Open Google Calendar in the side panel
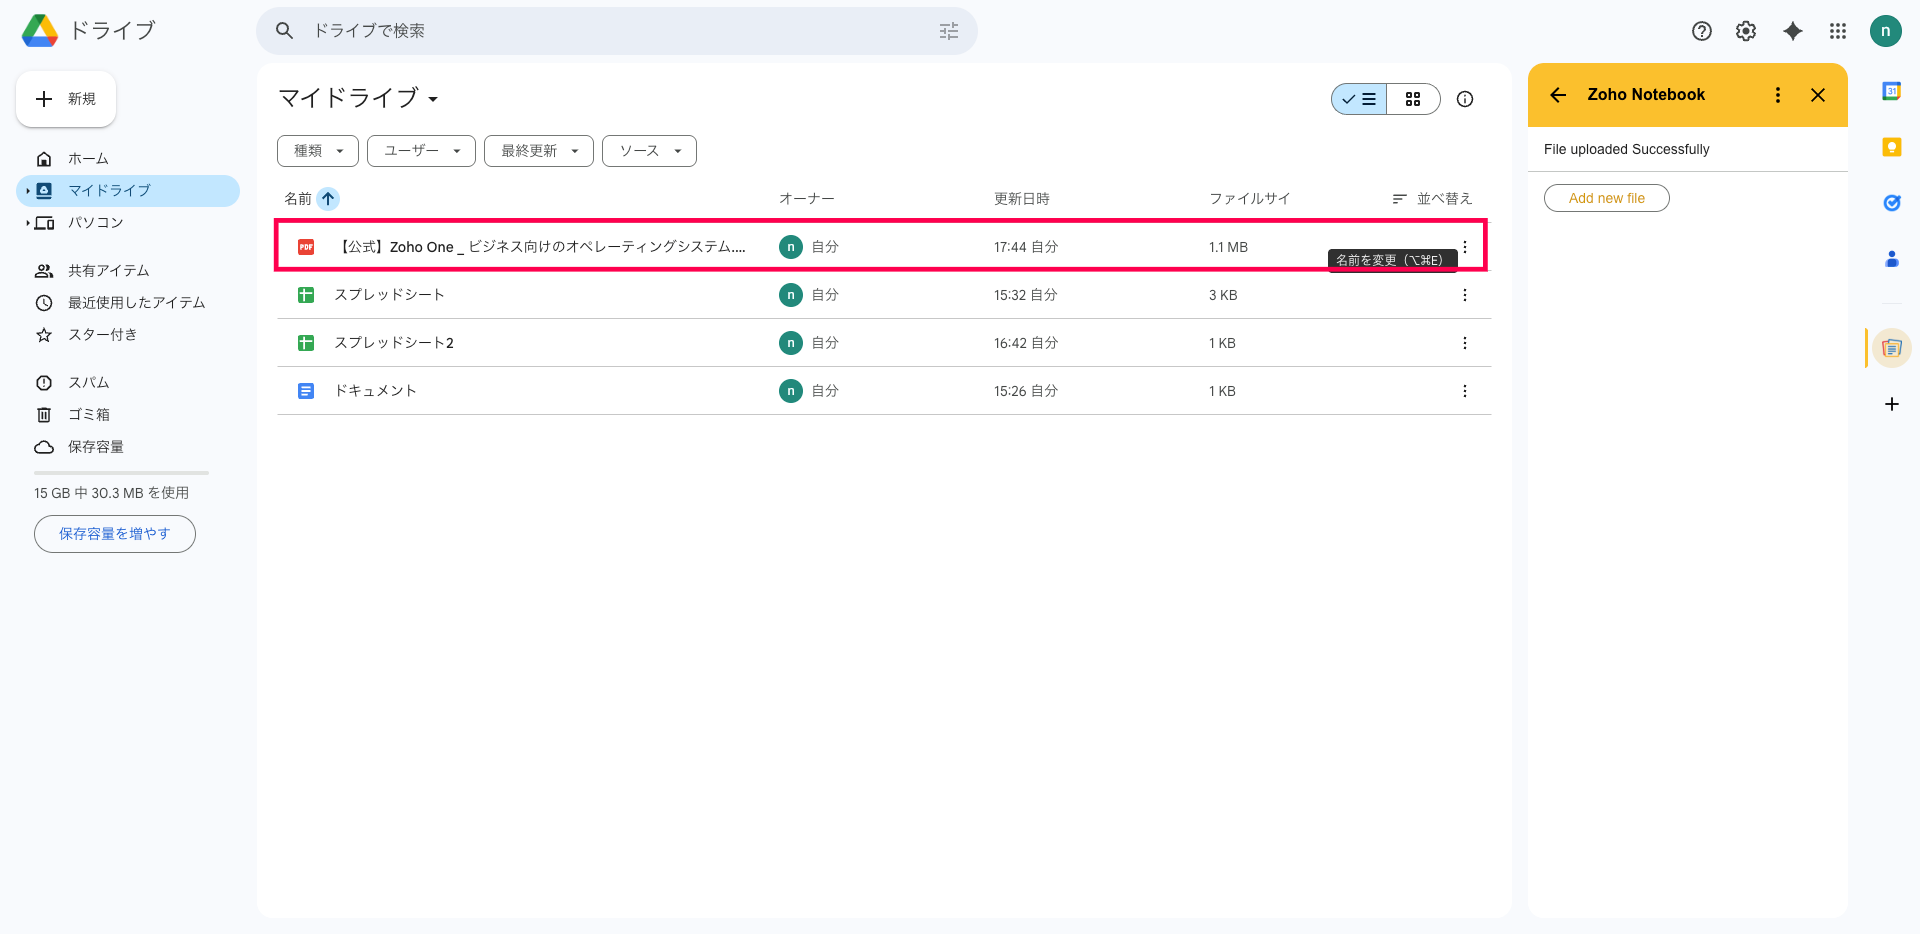This screenshot has width=1920, height=934. tap(1891, 91)
